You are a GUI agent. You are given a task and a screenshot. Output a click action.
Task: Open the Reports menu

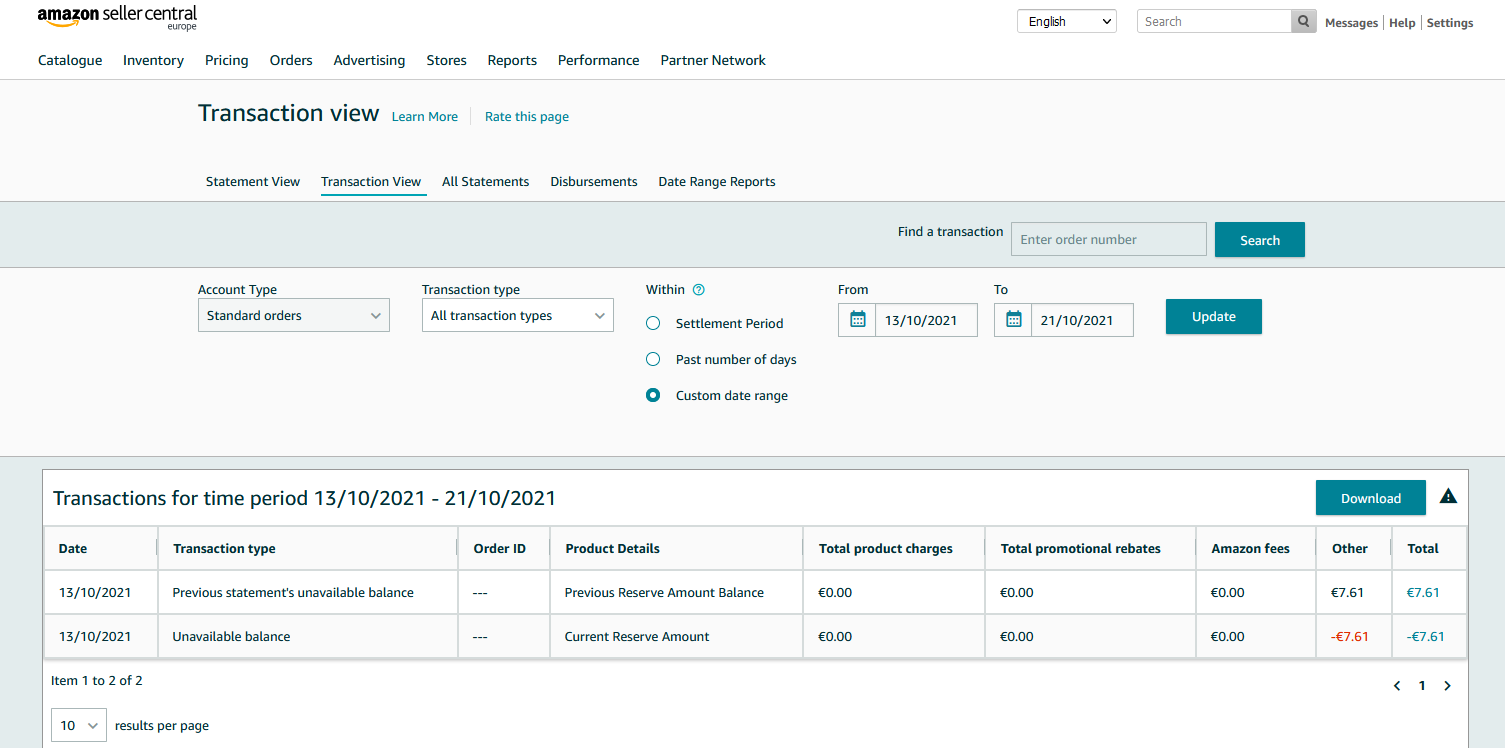tap(512, 60)
